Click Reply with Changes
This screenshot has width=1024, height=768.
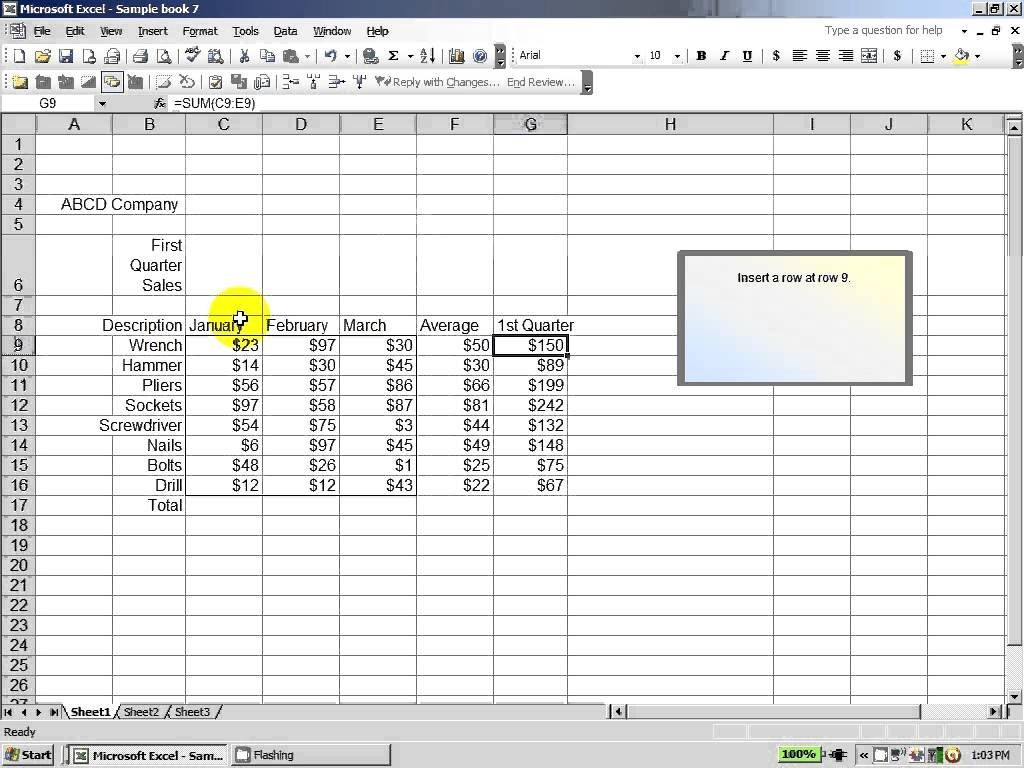[x=440, y=82]
